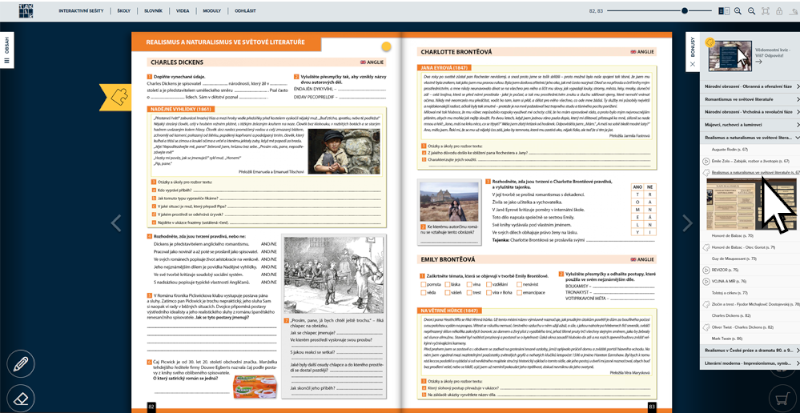Click tag icon beside Oliver Twist - Charles Dickens
The height and width of the screenshot is (413, 800).
(706, 327)
